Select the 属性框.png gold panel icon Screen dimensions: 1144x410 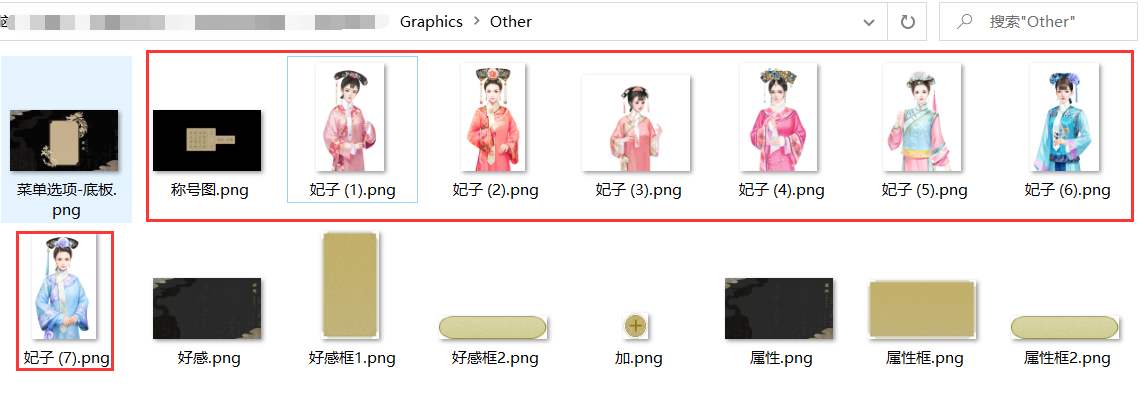[x=922, y=309]
